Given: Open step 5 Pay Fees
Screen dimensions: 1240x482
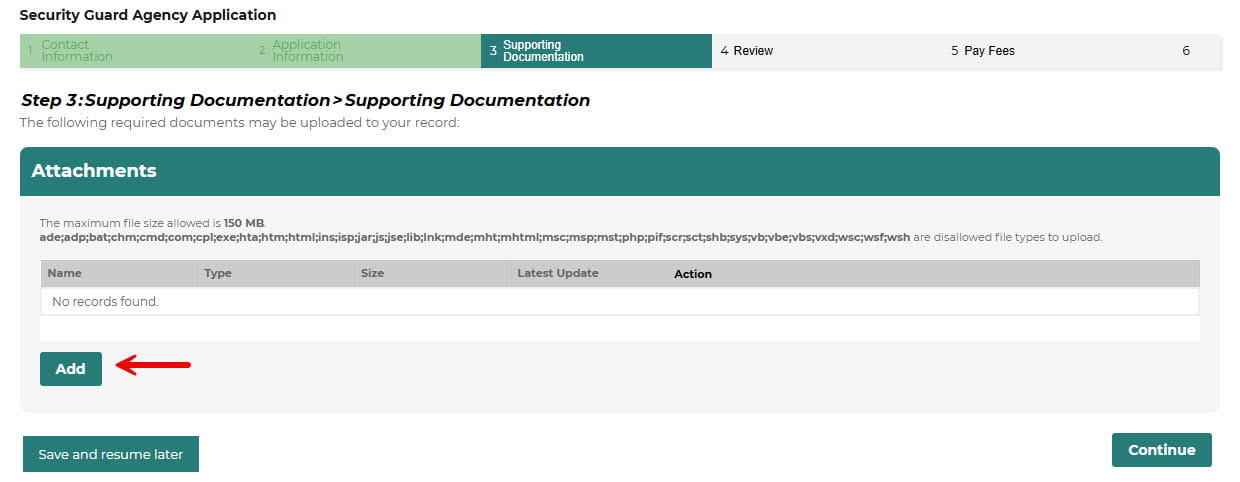Looking at the screenshot, I should pyautogui.click(x=1057, y=51).
